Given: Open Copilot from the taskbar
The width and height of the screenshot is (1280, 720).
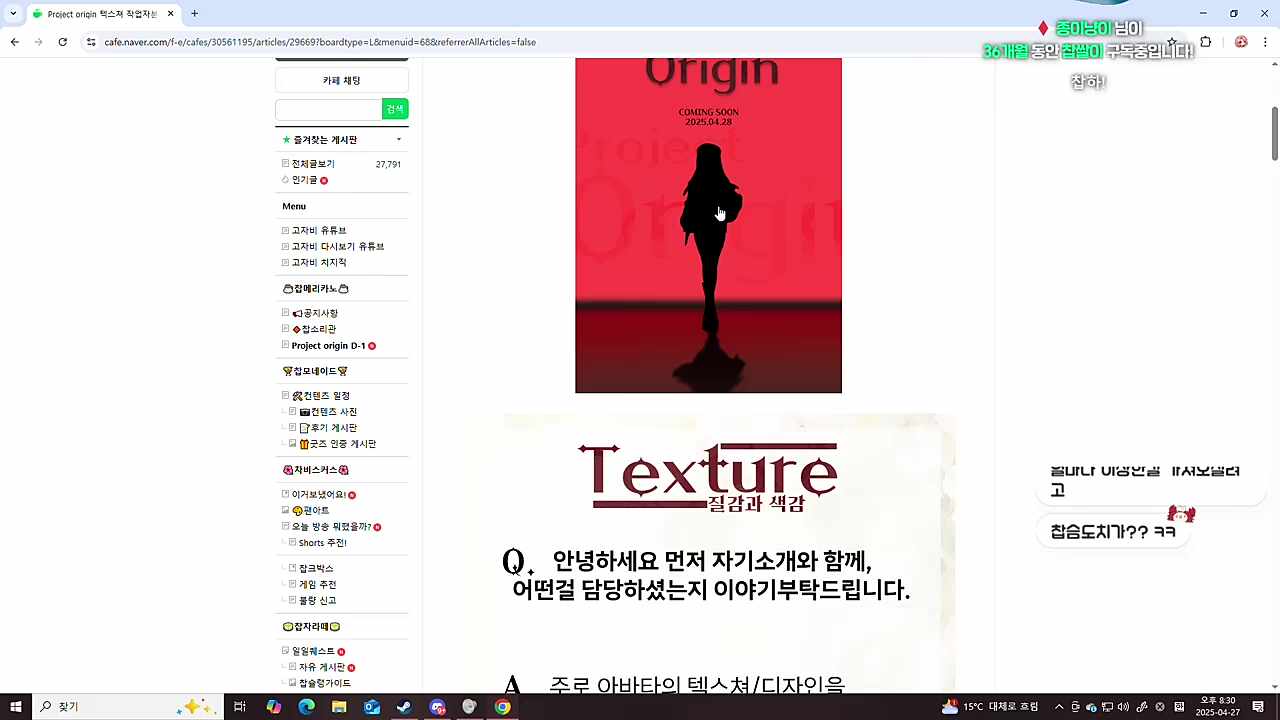Looking at the screenshot, I should 274,707.
